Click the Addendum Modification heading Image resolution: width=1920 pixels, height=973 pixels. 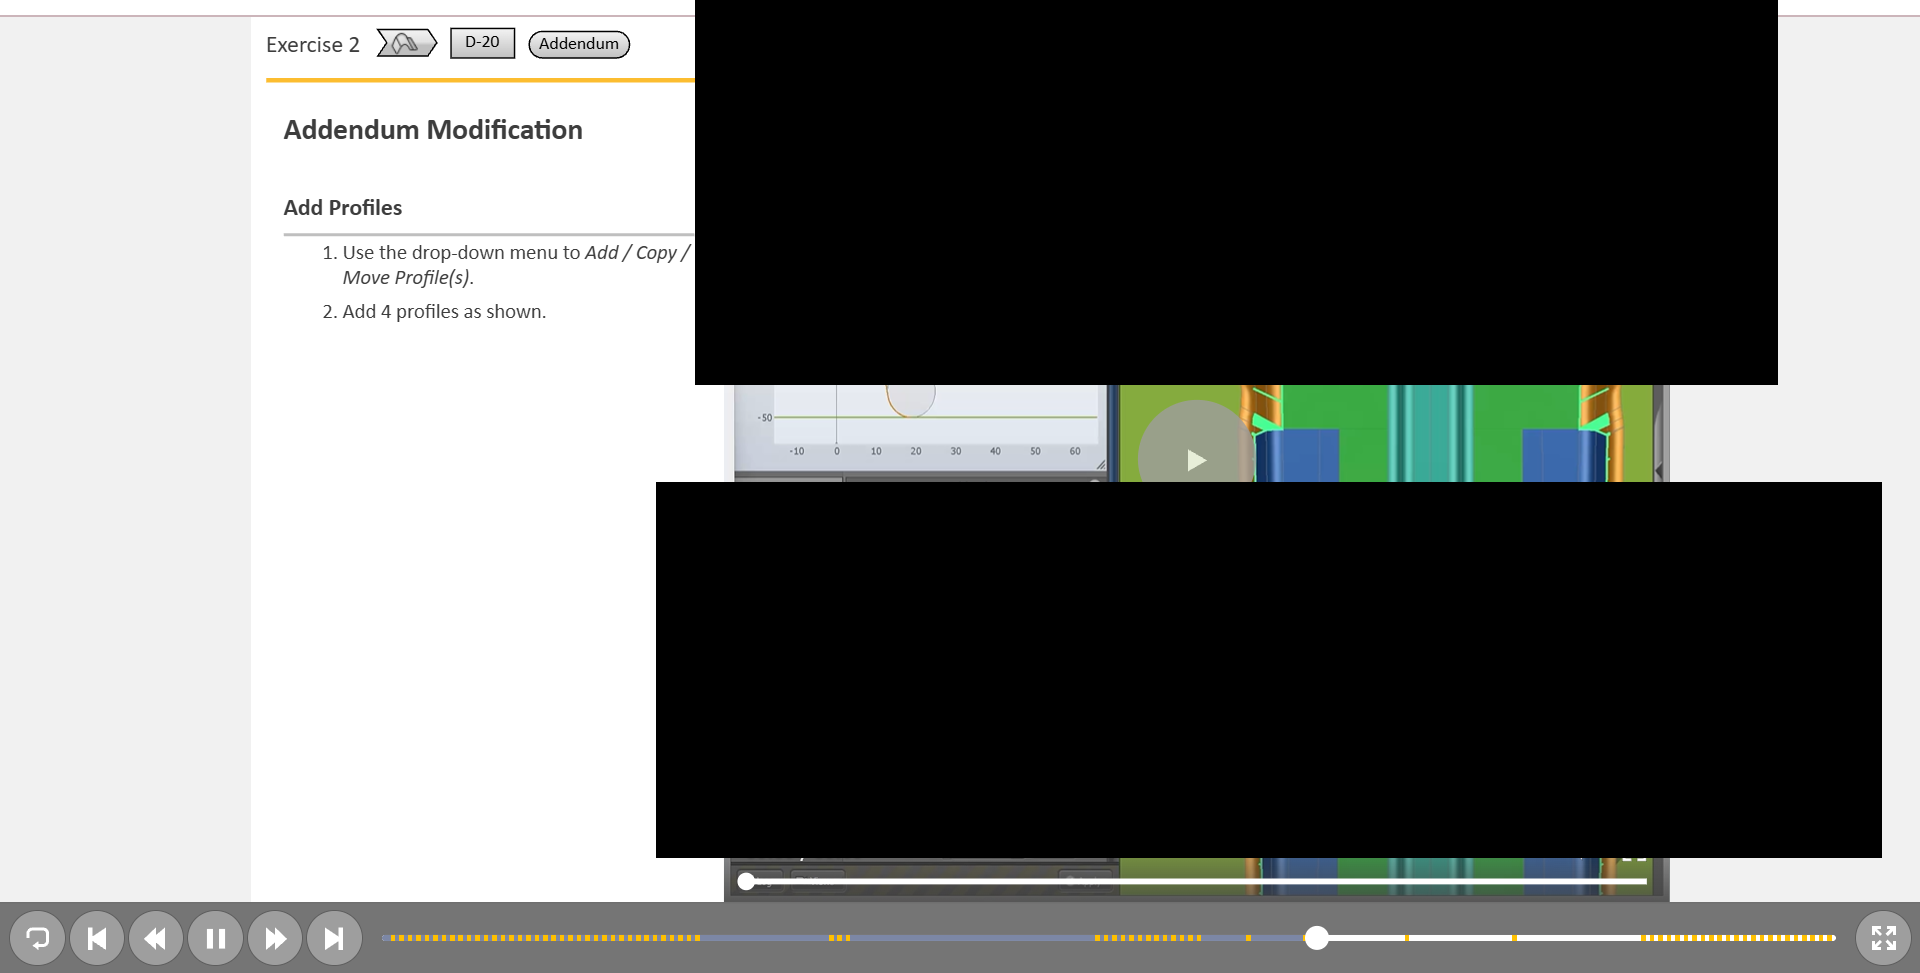tap(432, 130)
